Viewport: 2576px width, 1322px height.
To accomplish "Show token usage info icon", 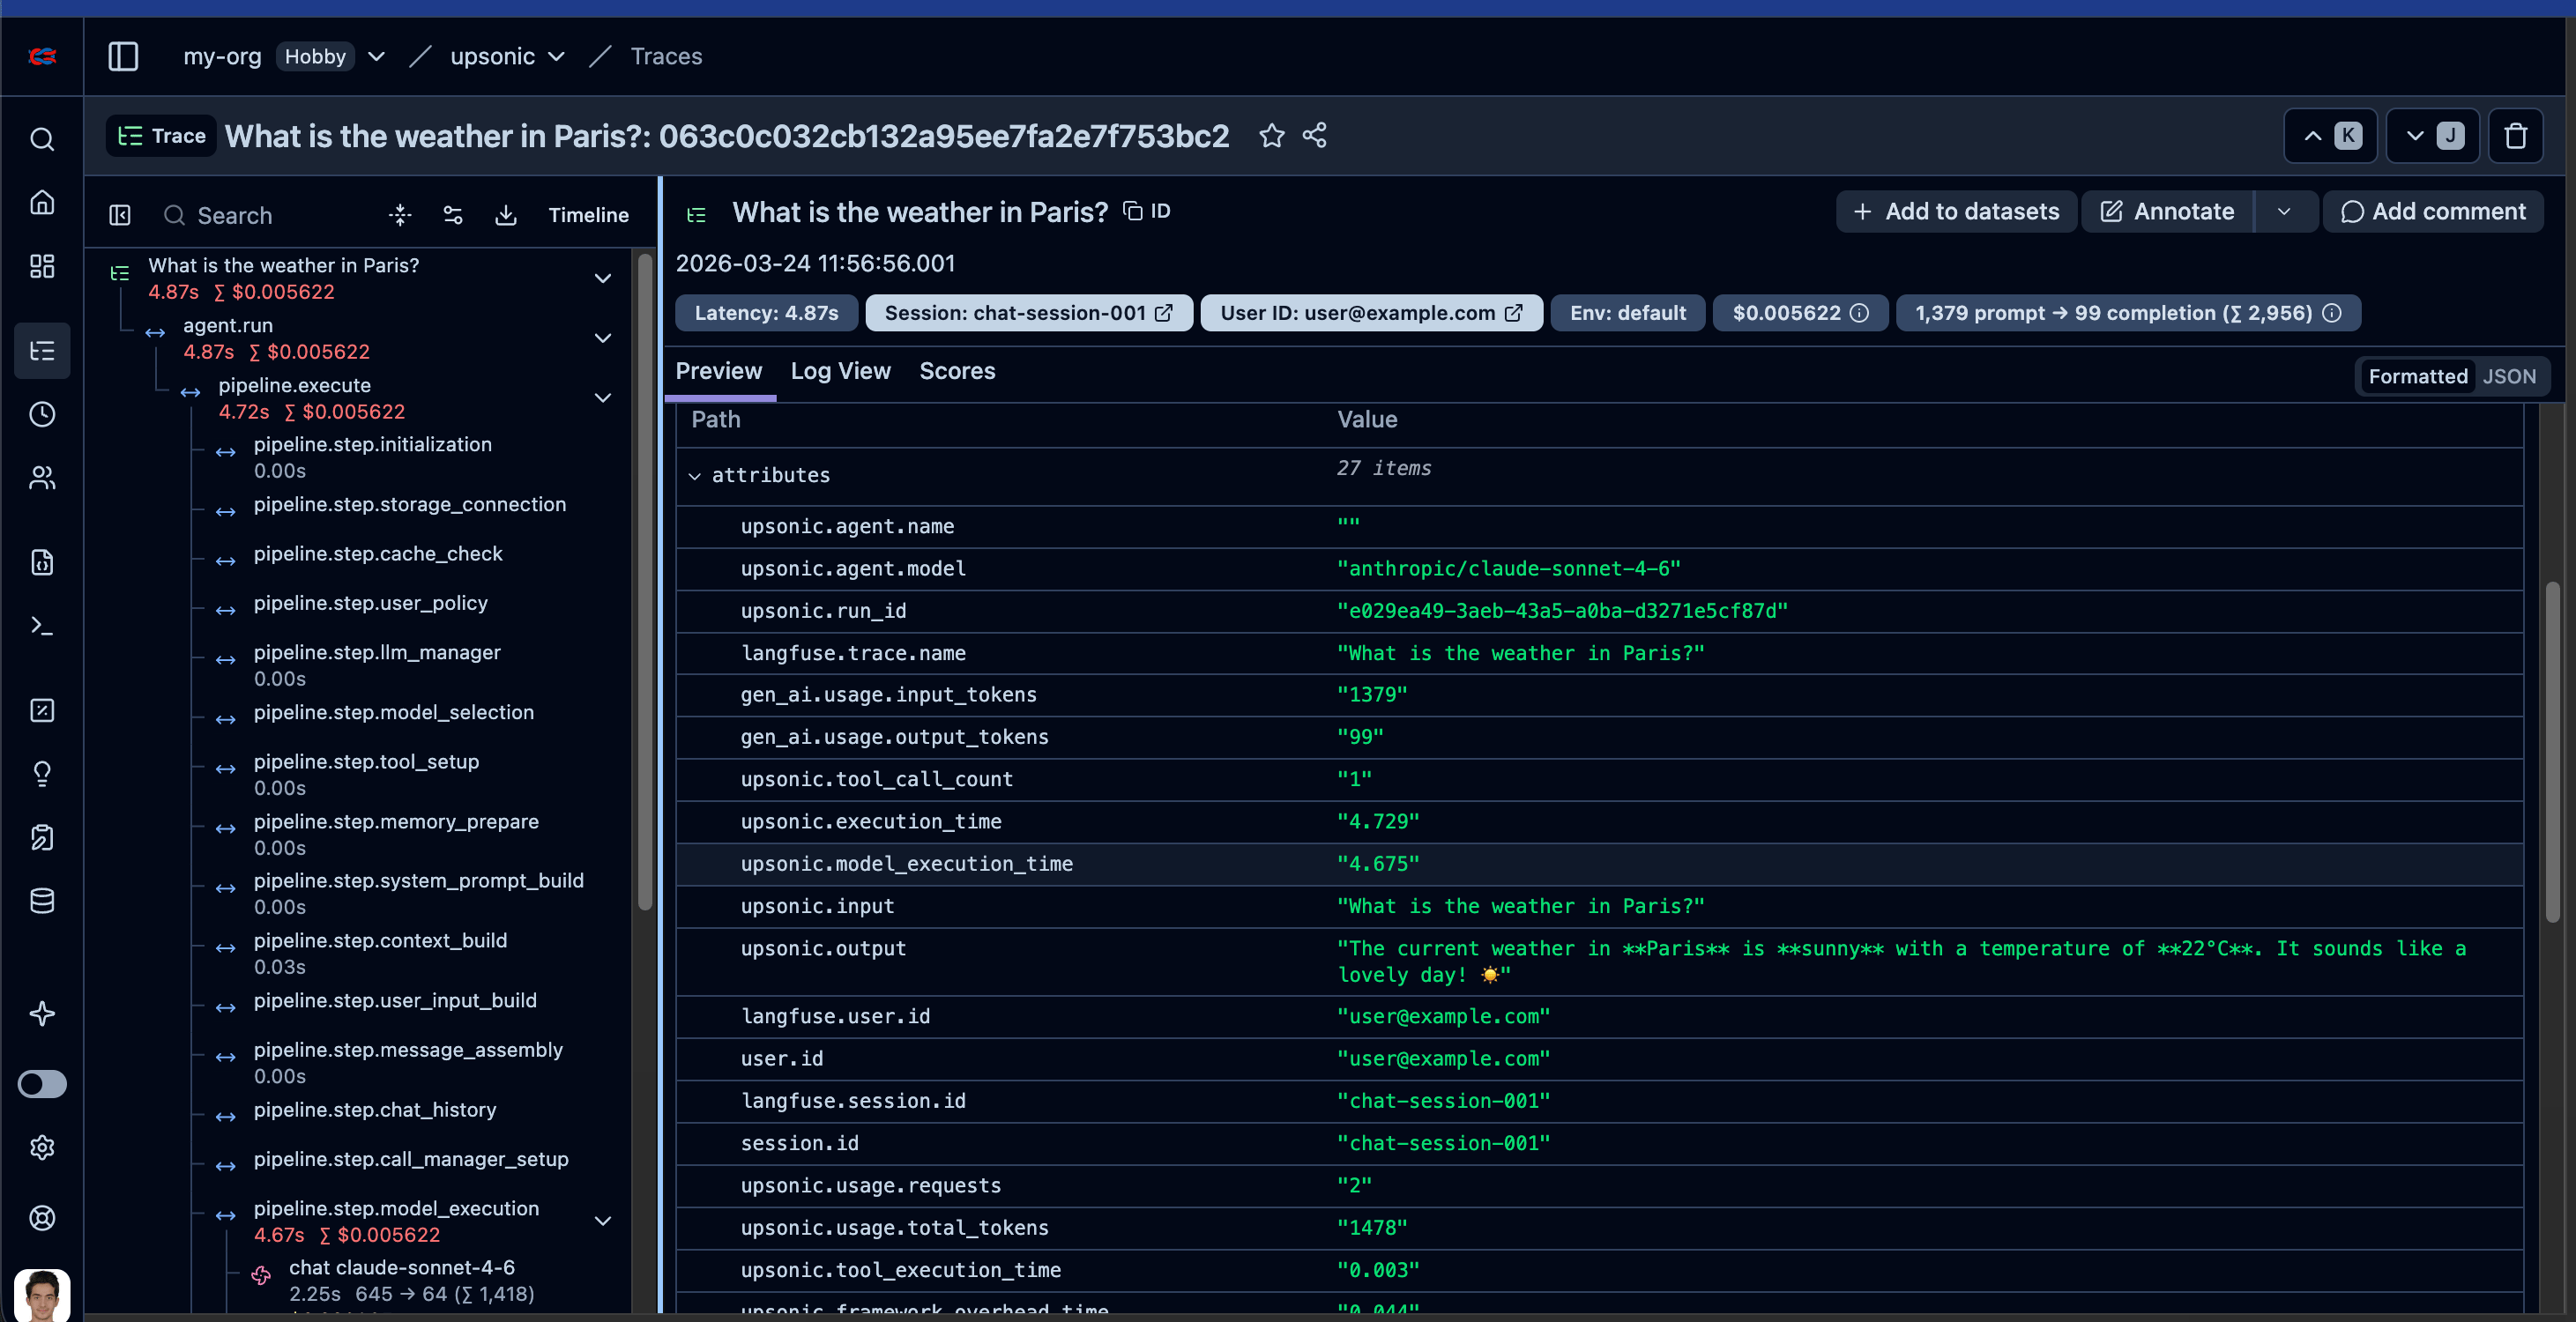I will (2332, 313).
